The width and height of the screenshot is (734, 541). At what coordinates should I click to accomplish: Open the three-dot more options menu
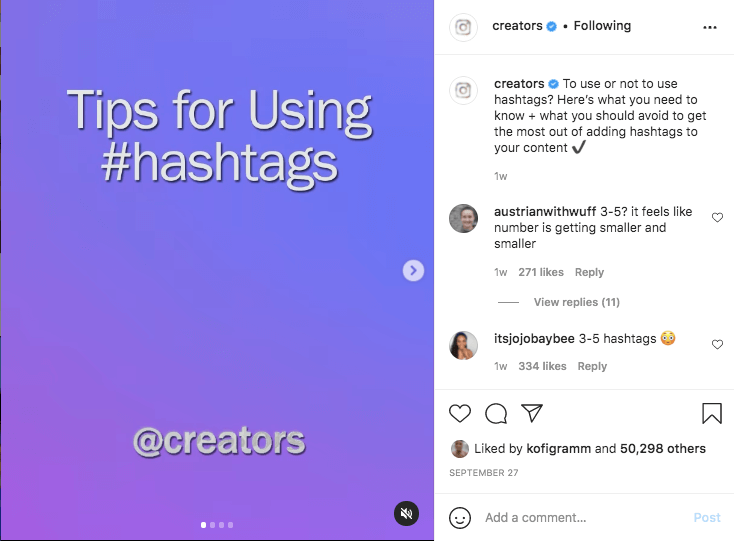[x=710, y=27]
